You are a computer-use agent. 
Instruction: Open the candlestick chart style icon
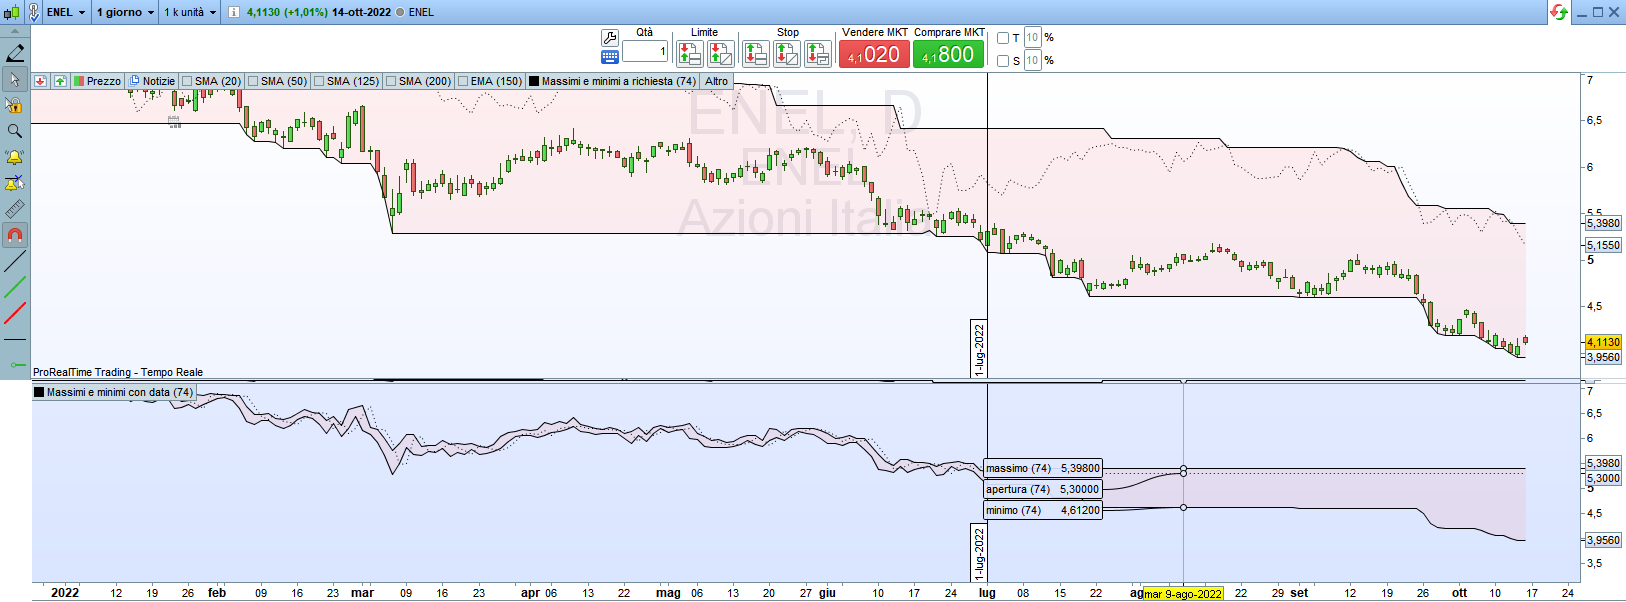(x=12, y=12)
